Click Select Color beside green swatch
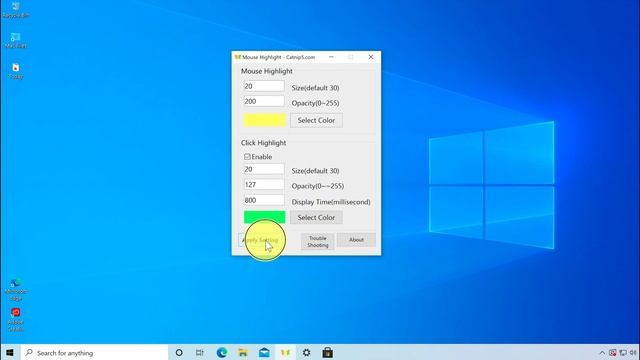This screenshot has height=360, width=640. point(316,218)
